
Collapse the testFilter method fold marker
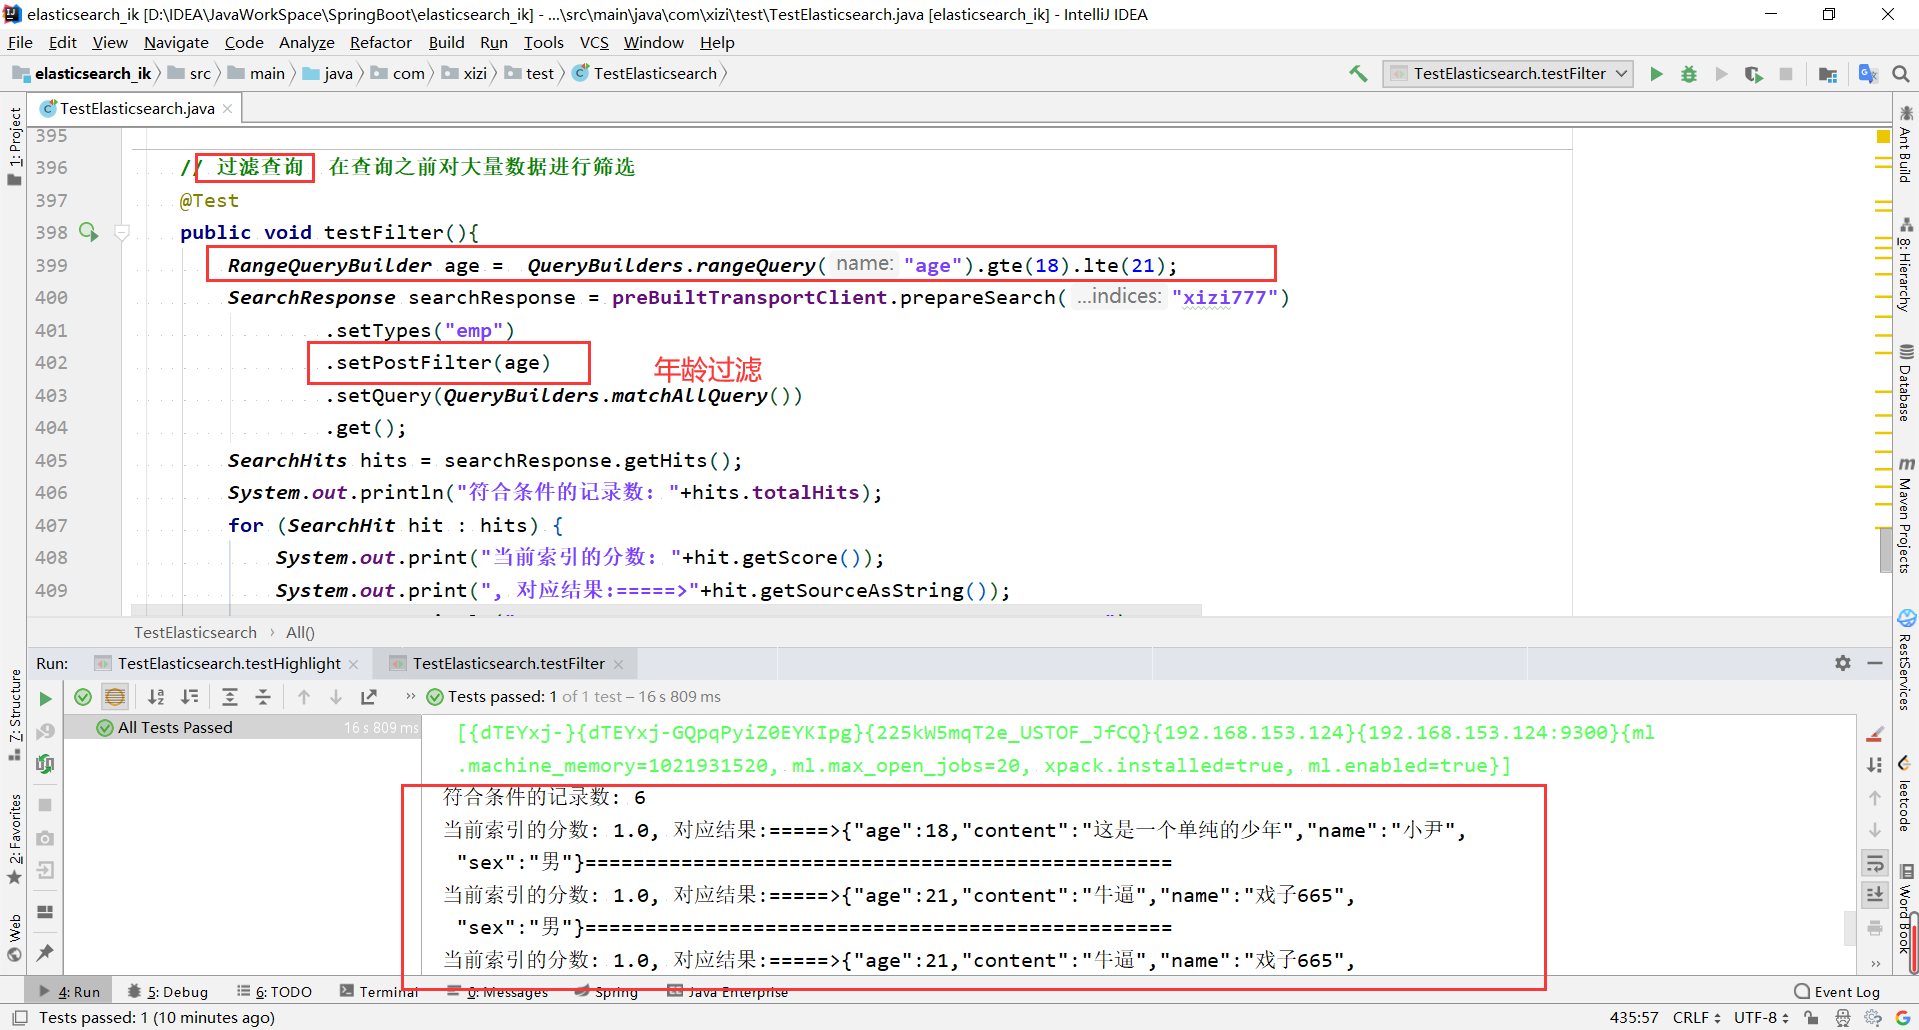pos(122,232)
